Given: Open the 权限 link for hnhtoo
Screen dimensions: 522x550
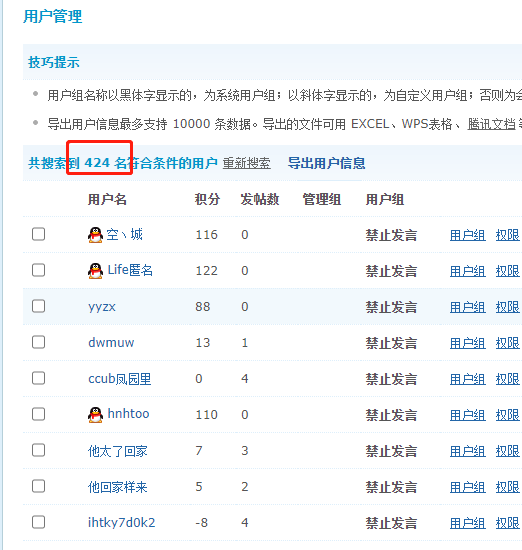Looking at the screenshot, I should [507, 415].
